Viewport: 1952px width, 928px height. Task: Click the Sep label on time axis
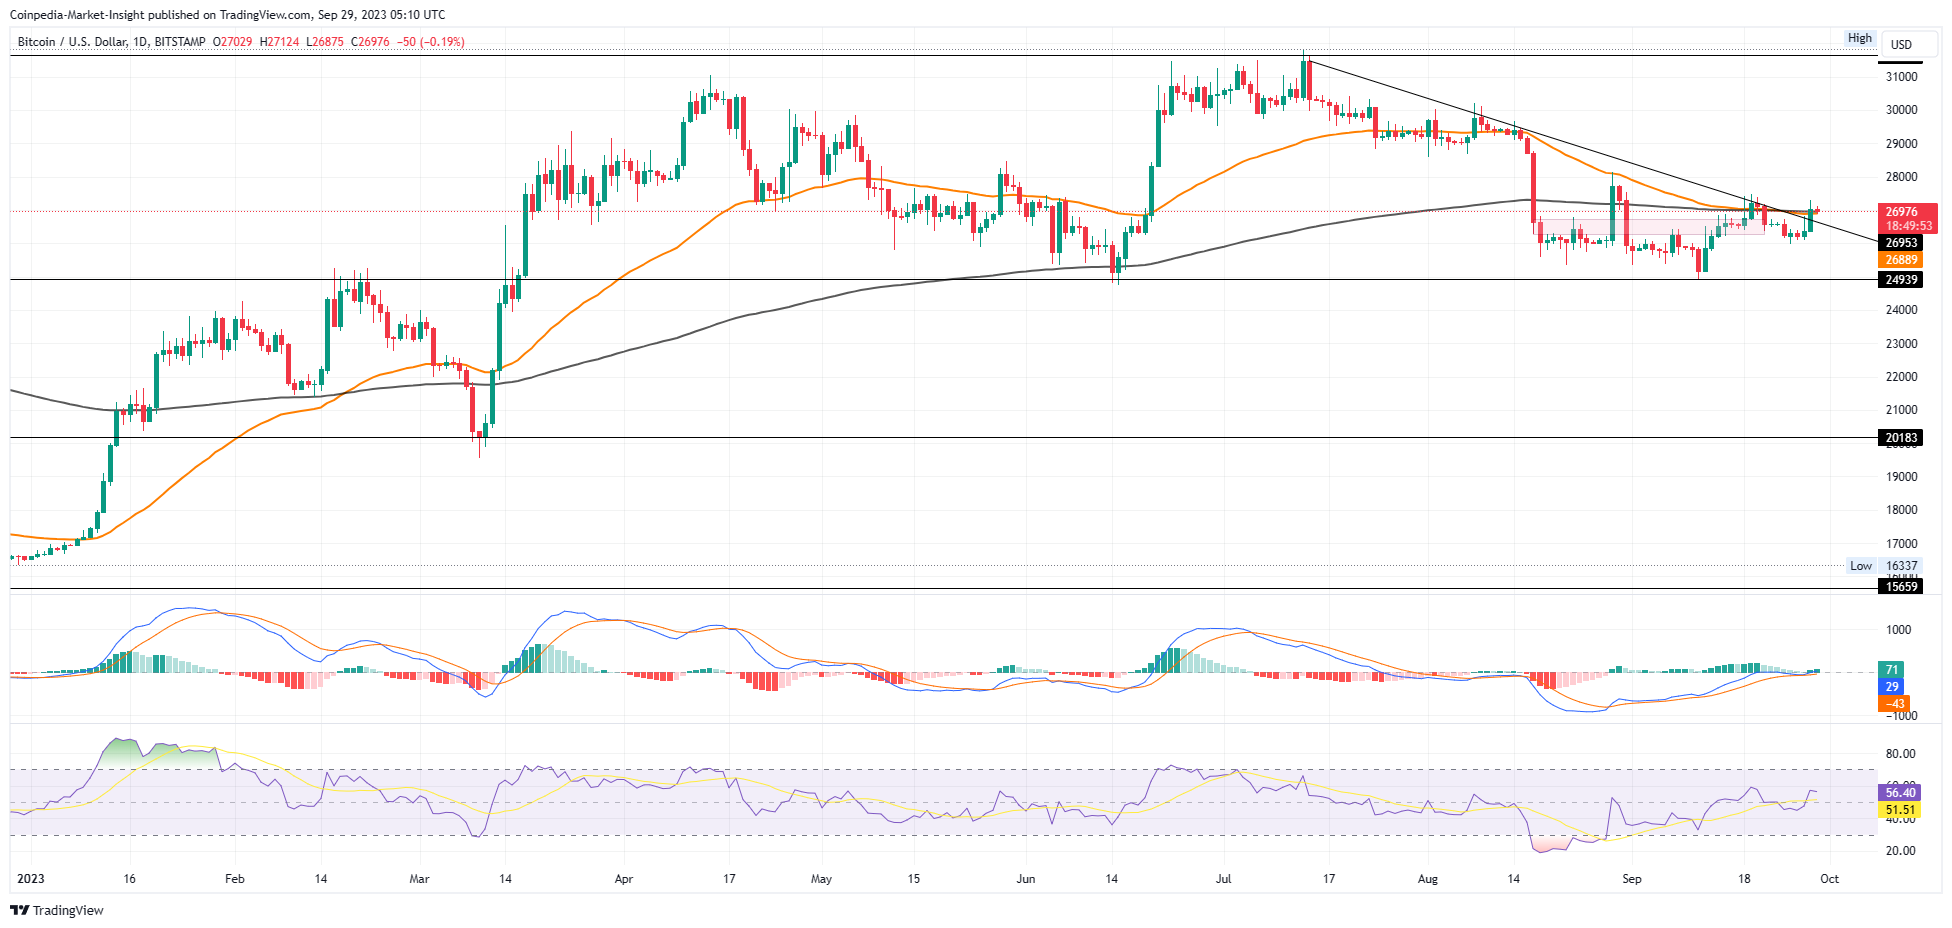point(1632,879)
